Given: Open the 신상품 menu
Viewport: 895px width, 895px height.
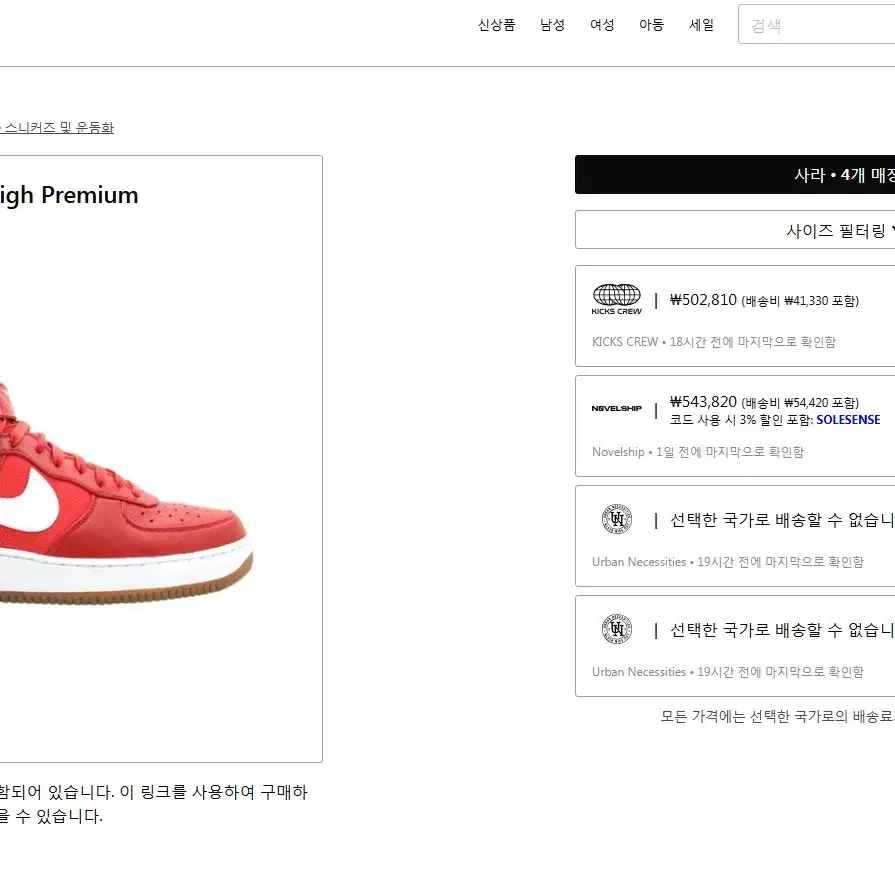Looking at the screenshot, I should [x=496, y=25].
